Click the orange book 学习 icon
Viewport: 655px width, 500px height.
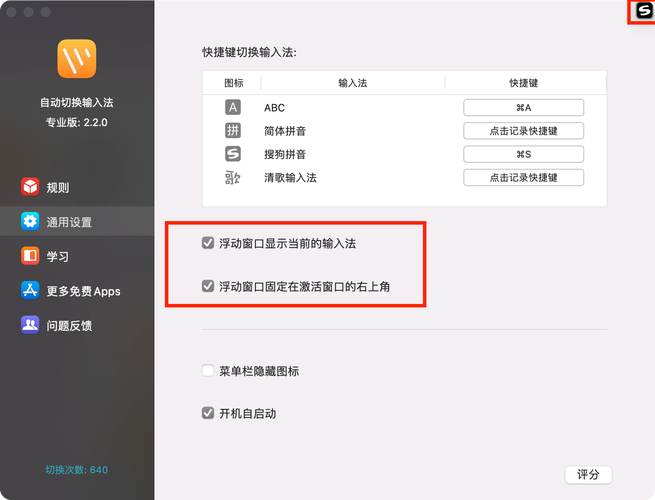point(30,256)
